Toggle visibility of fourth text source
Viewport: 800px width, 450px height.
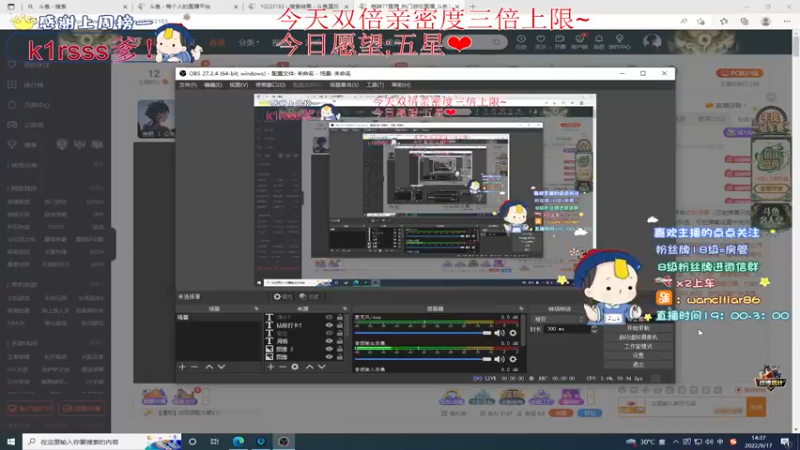(x=329, y=341)
